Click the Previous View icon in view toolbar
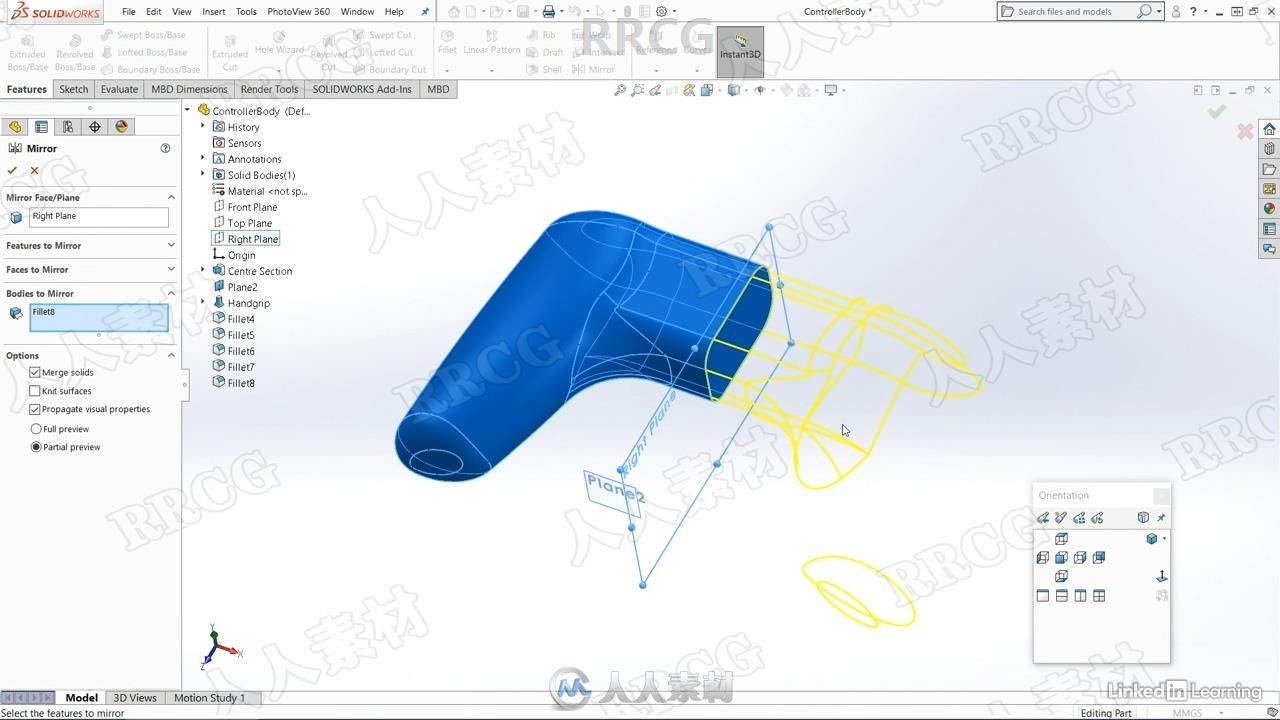Viewport: 1280px width, 720px height. click(x=655, y=90)
